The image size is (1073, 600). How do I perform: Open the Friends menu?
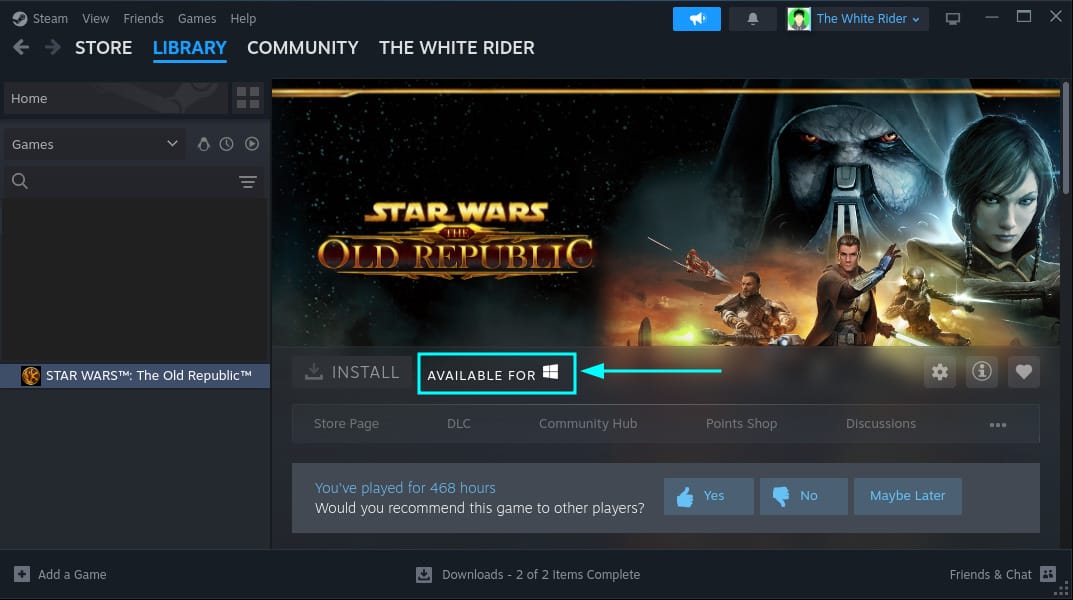[143, 18]
